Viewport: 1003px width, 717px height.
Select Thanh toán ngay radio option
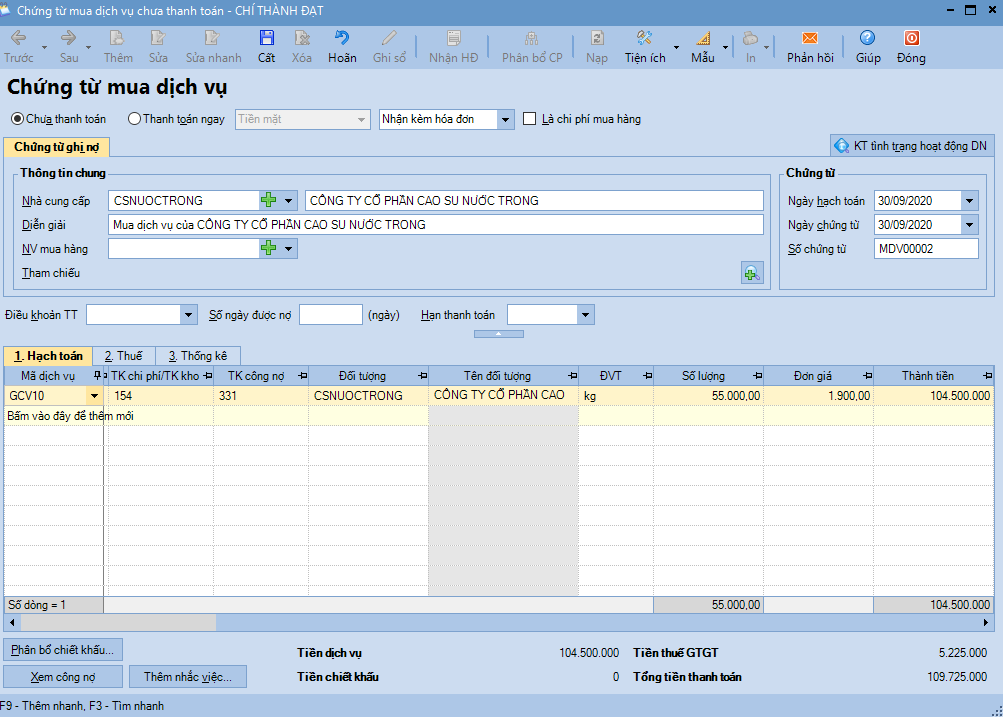(x=134, y=119)
